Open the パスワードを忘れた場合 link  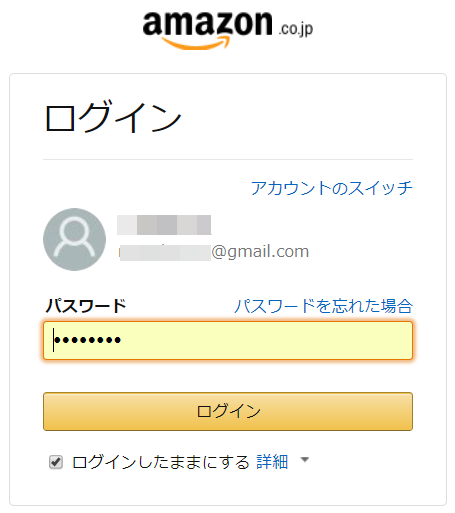tap(323, 306)
